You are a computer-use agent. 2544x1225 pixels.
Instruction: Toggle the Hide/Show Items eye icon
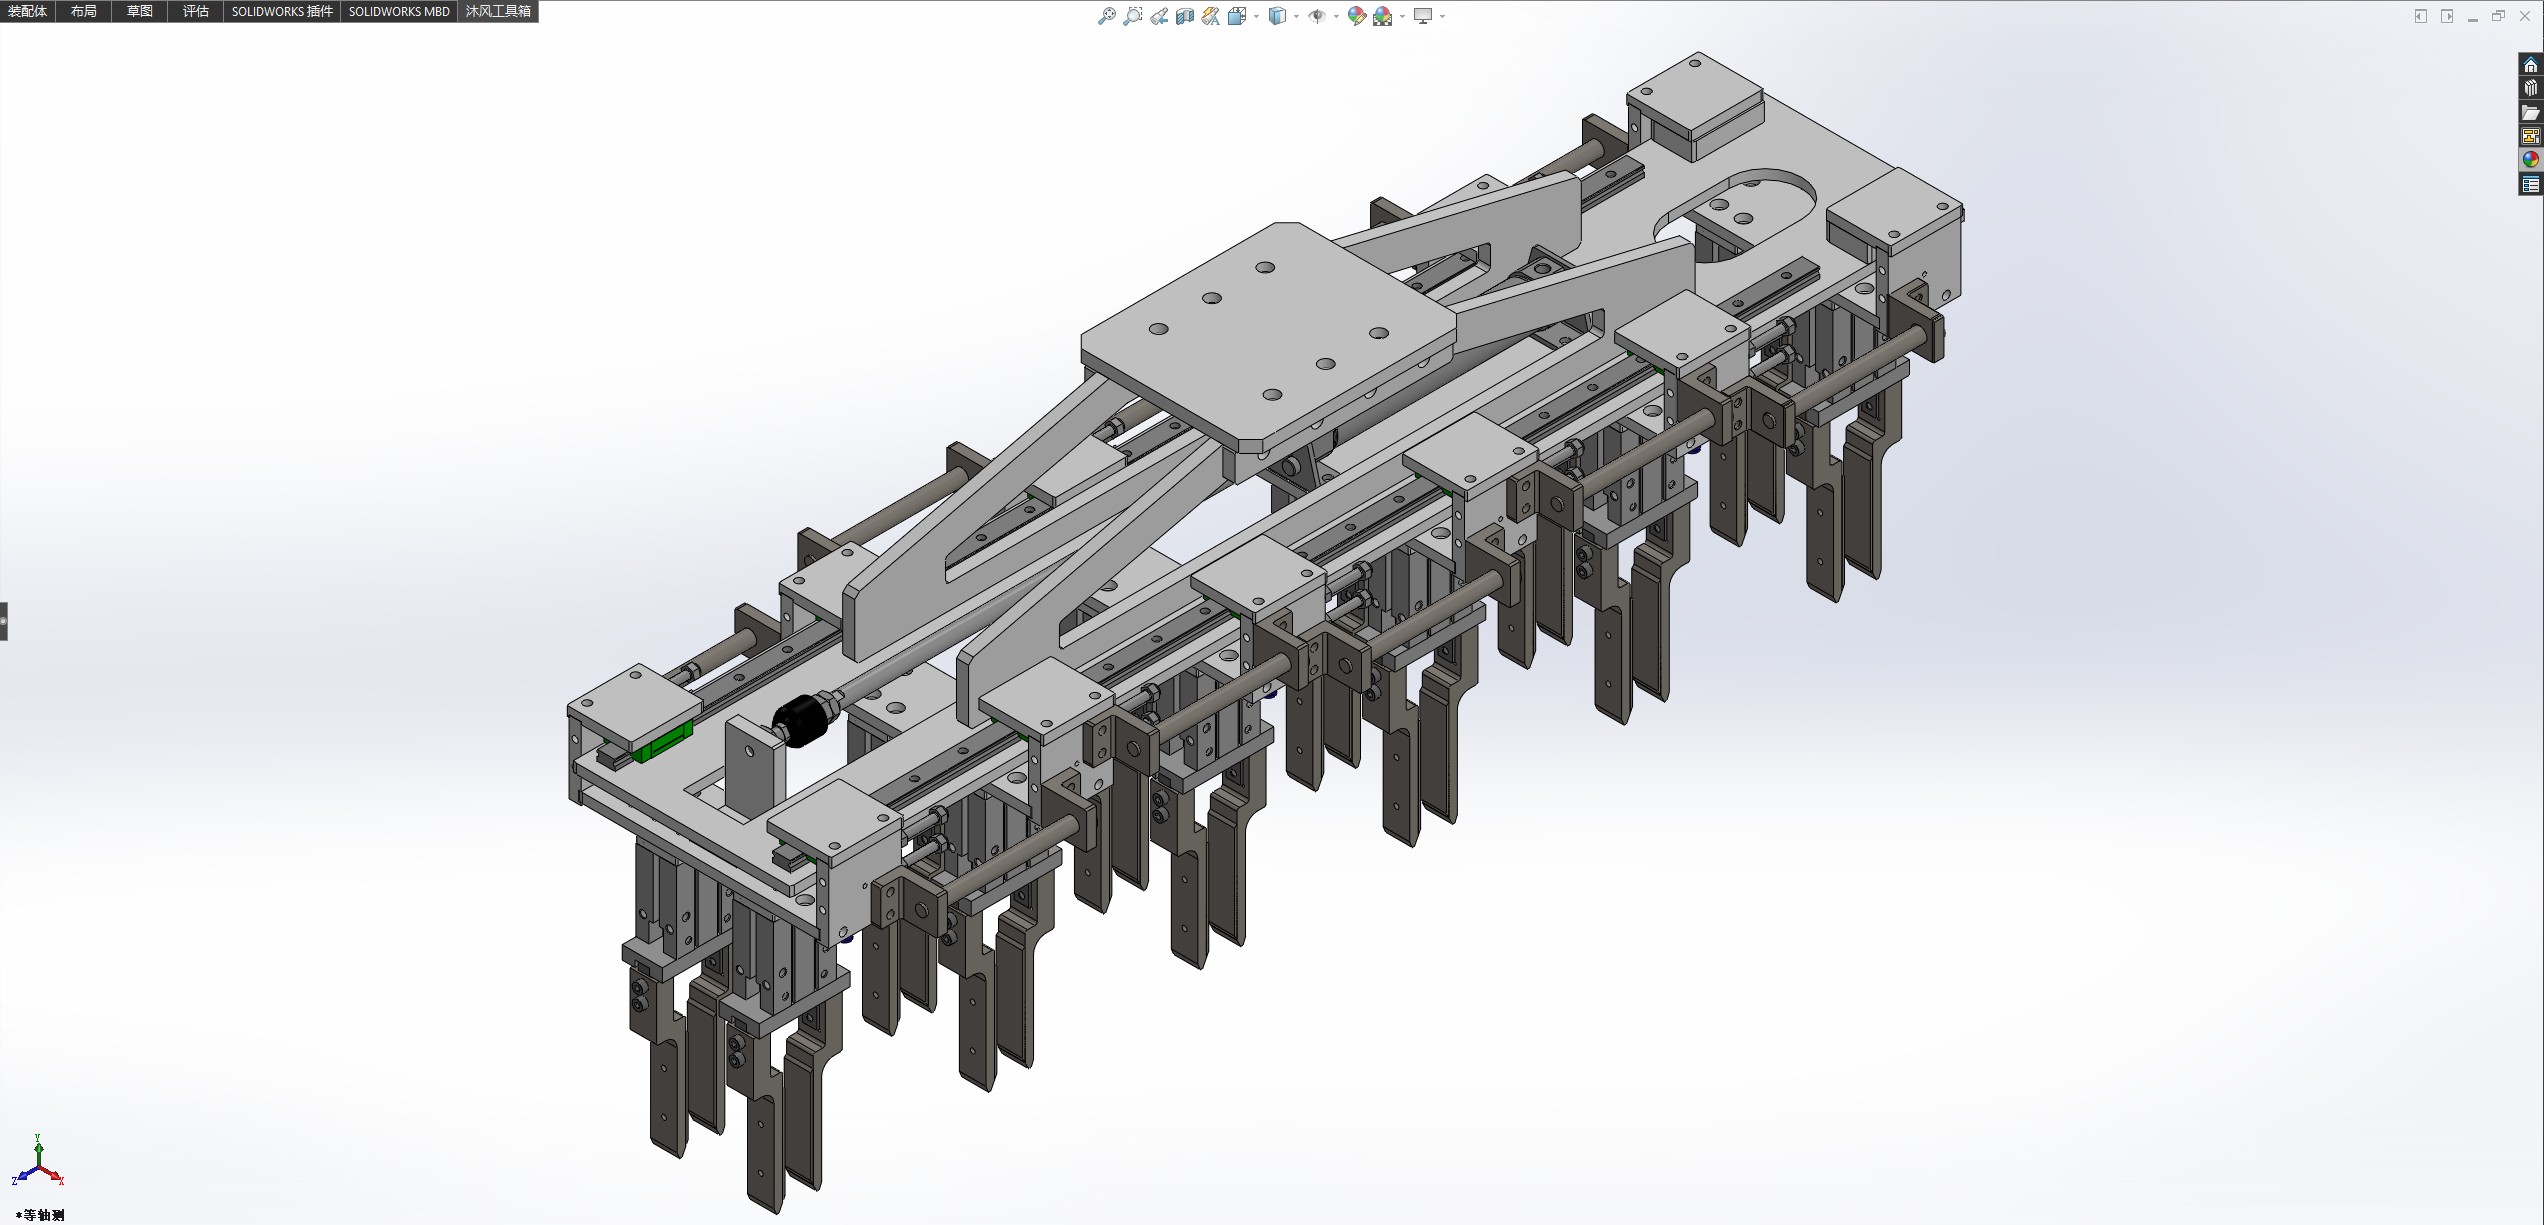[x=1317, y=16]
